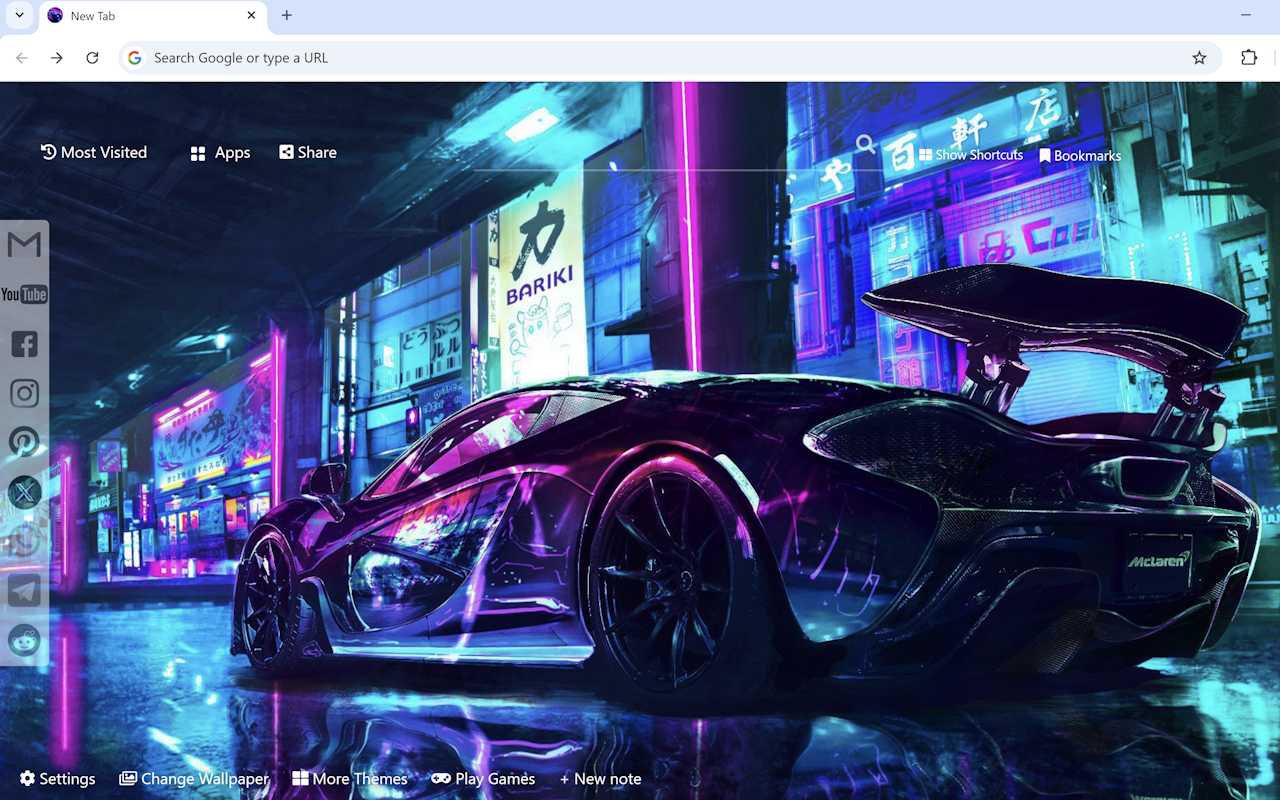Open Telegram from the sidebar
1280x800 pixels.
point(24,590)
